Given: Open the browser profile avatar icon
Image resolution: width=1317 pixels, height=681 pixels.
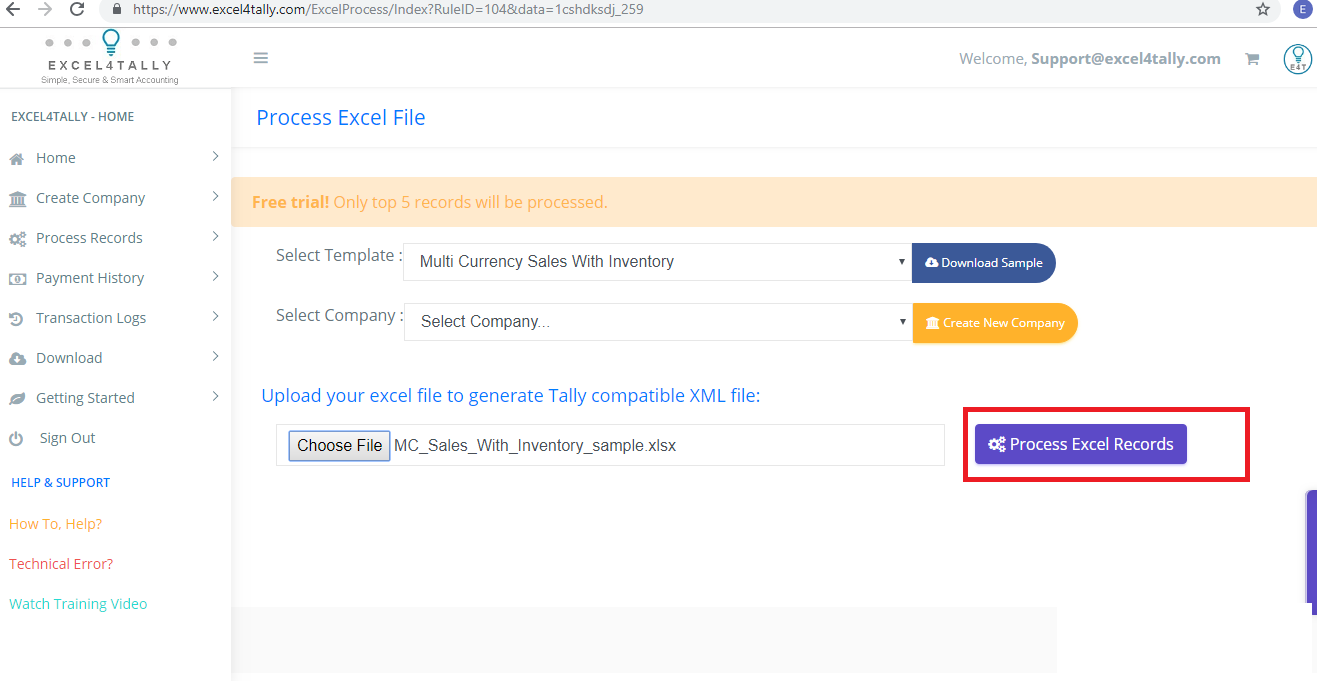Looking at the screenshot, I should [x=1302, y=9].
